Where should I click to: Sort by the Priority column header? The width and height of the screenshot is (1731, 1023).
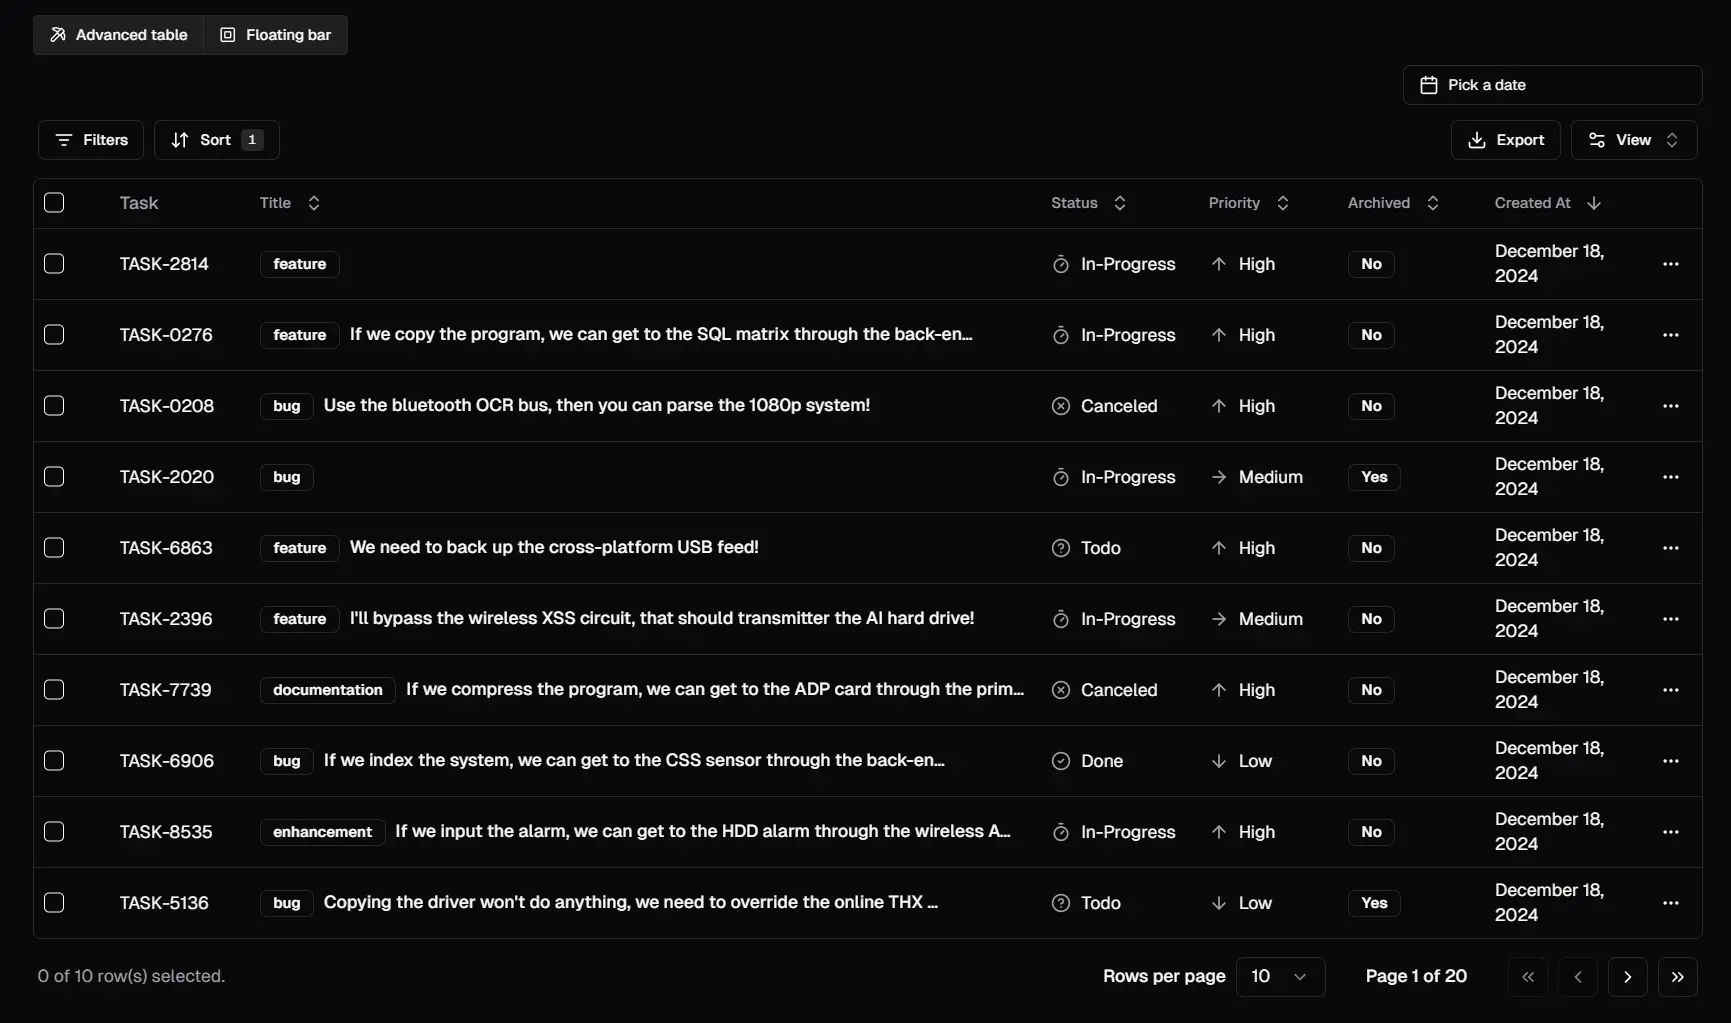1248,203
